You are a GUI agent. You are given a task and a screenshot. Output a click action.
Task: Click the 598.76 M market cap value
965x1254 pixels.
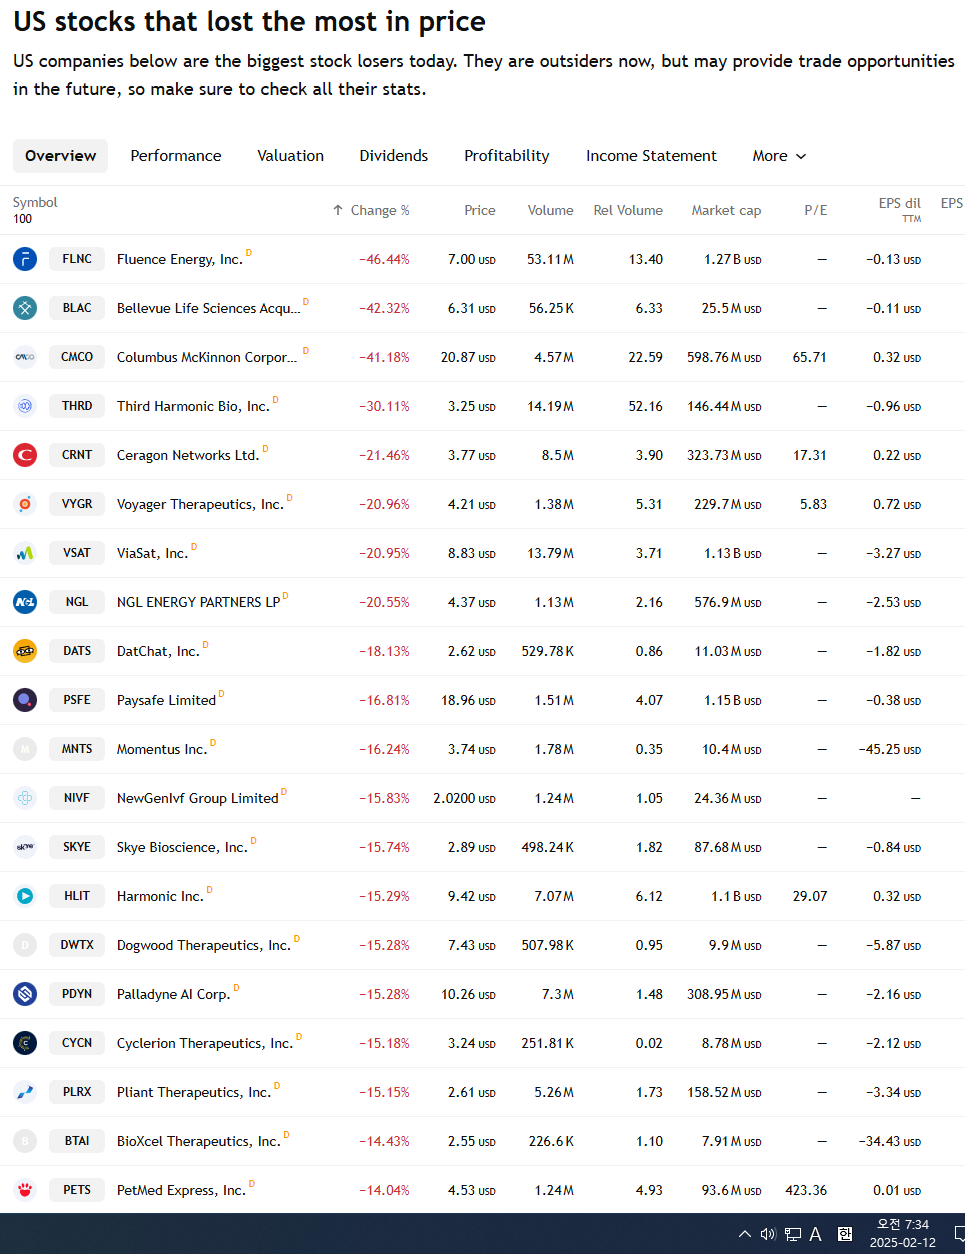point(724,358)
